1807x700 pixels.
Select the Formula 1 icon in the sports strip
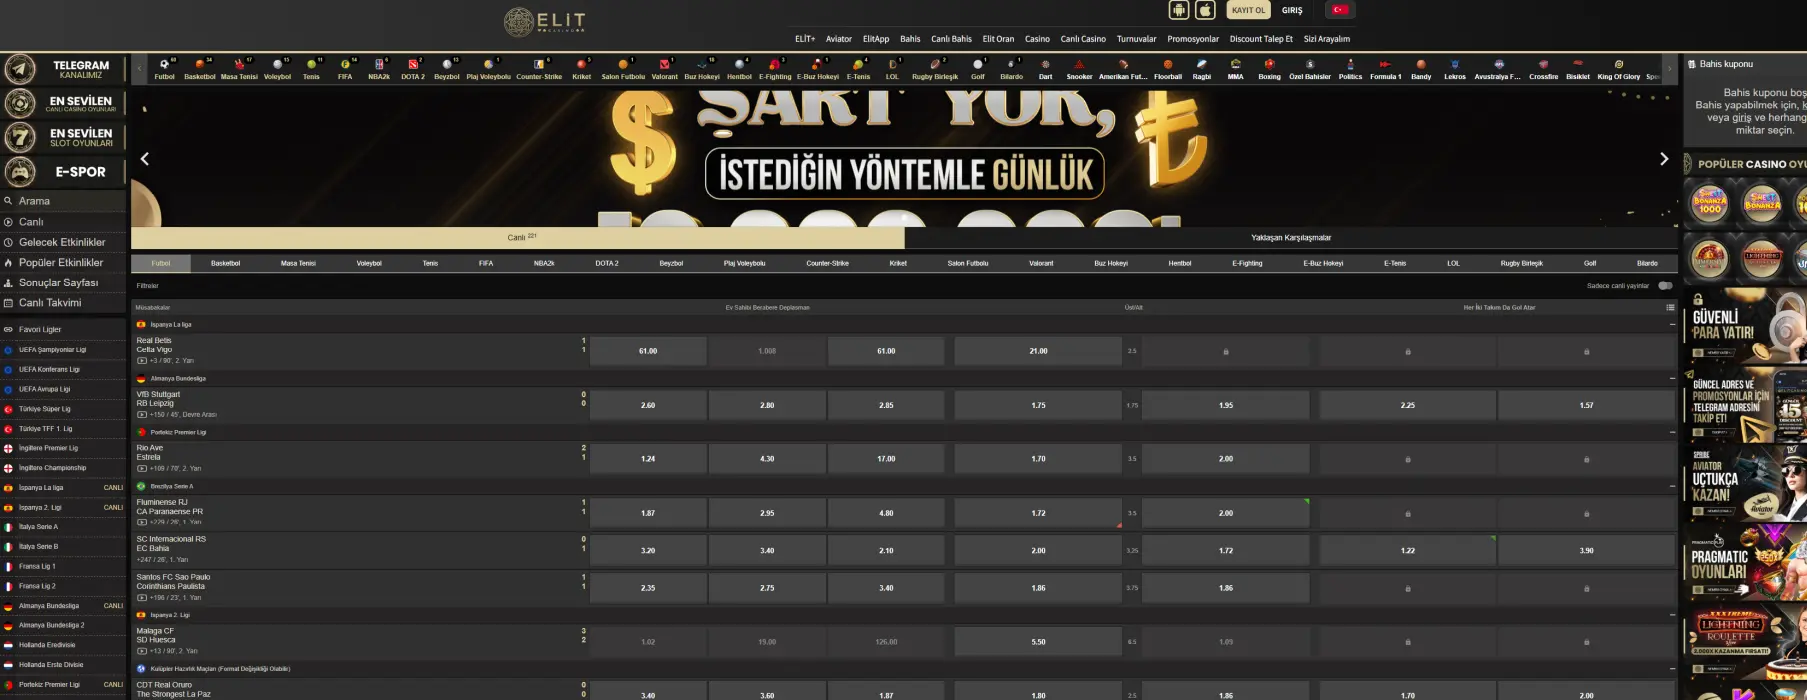coord(1385,69)
